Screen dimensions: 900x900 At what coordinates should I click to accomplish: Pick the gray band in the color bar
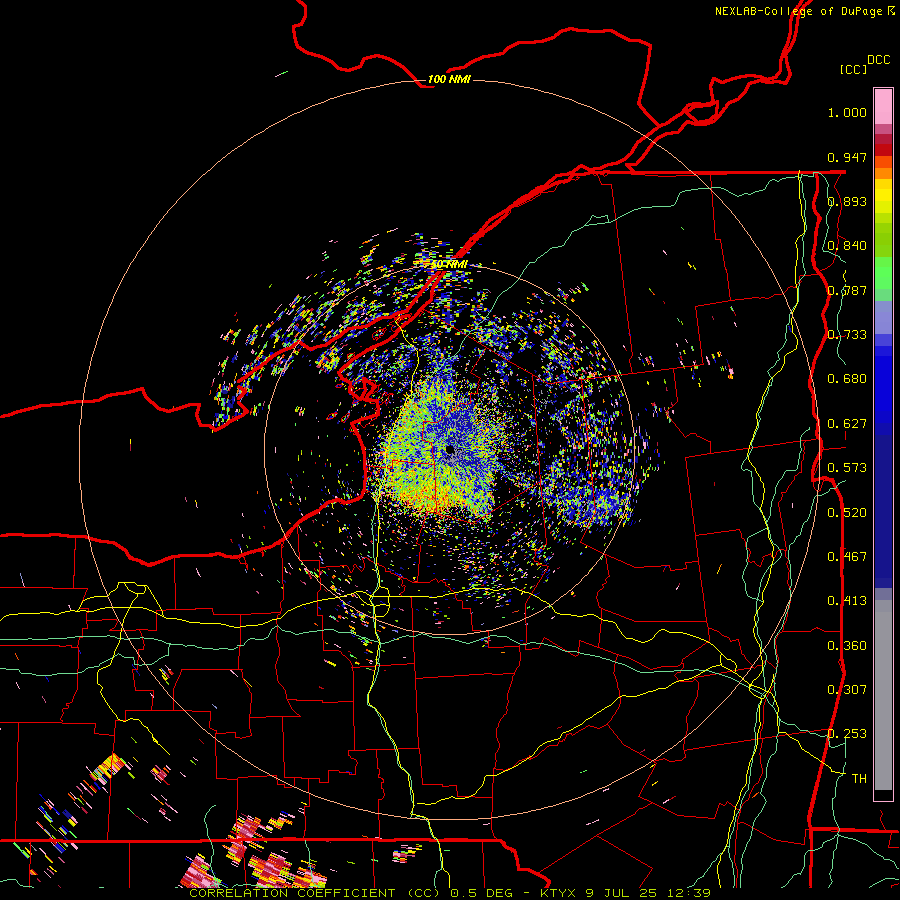click(x=883, y=695)
